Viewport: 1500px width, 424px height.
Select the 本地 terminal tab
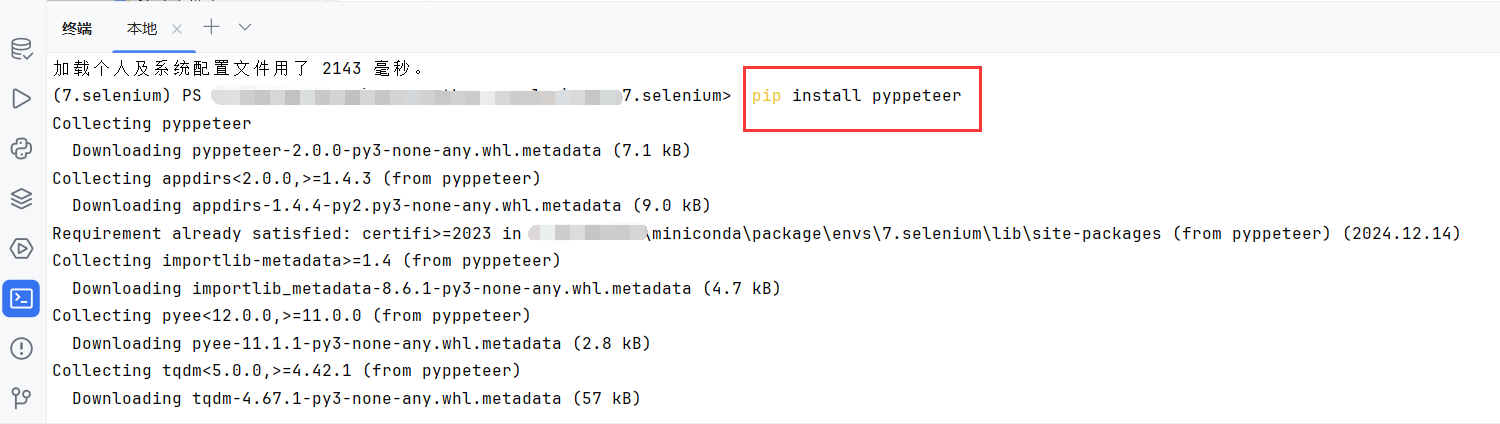point(142,28)
